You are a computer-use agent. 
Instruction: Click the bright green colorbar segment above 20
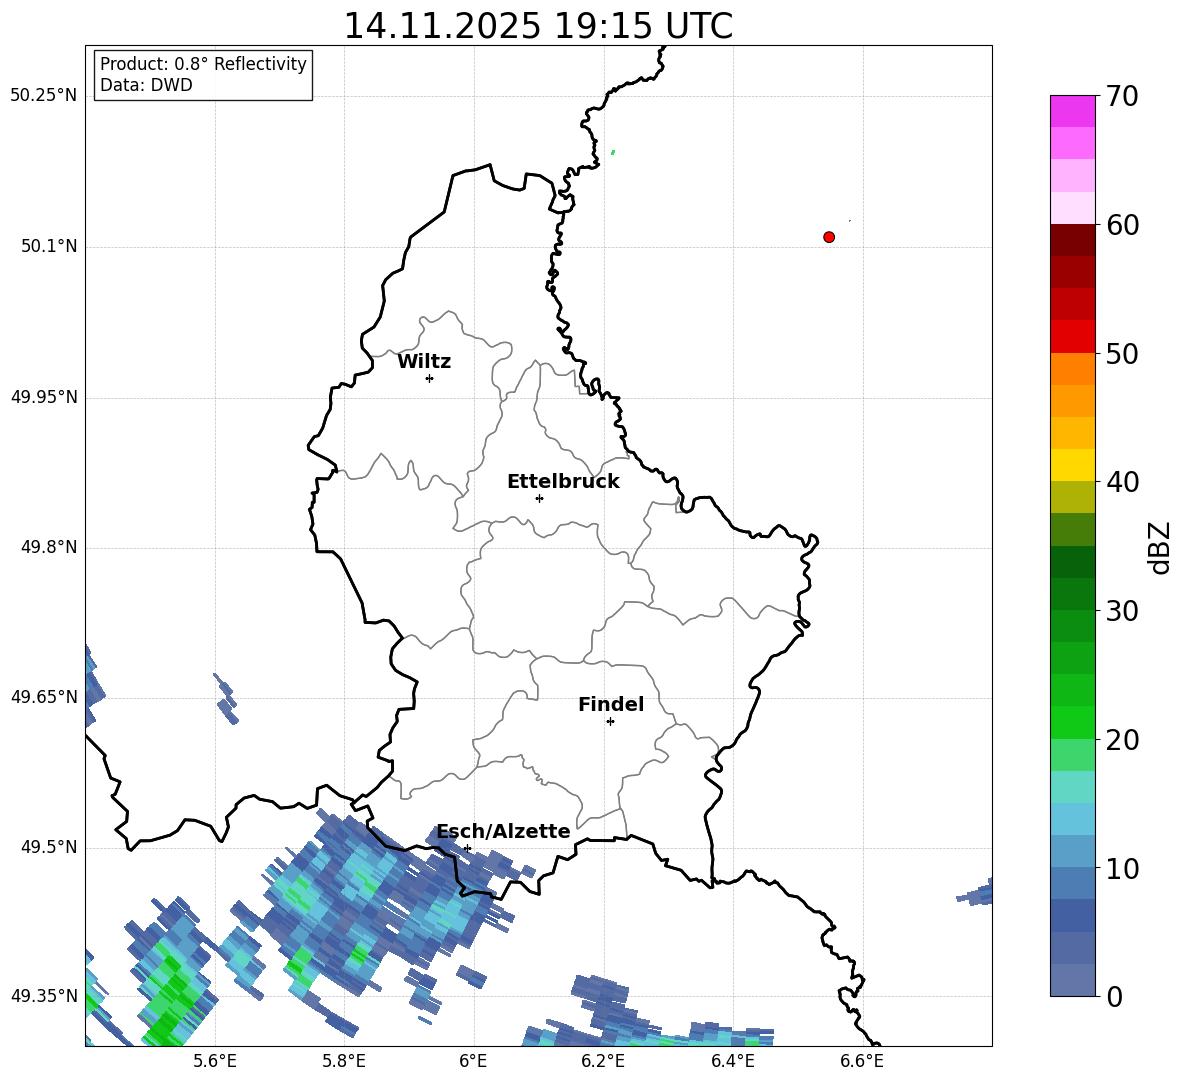click(x=1073, y=722)
